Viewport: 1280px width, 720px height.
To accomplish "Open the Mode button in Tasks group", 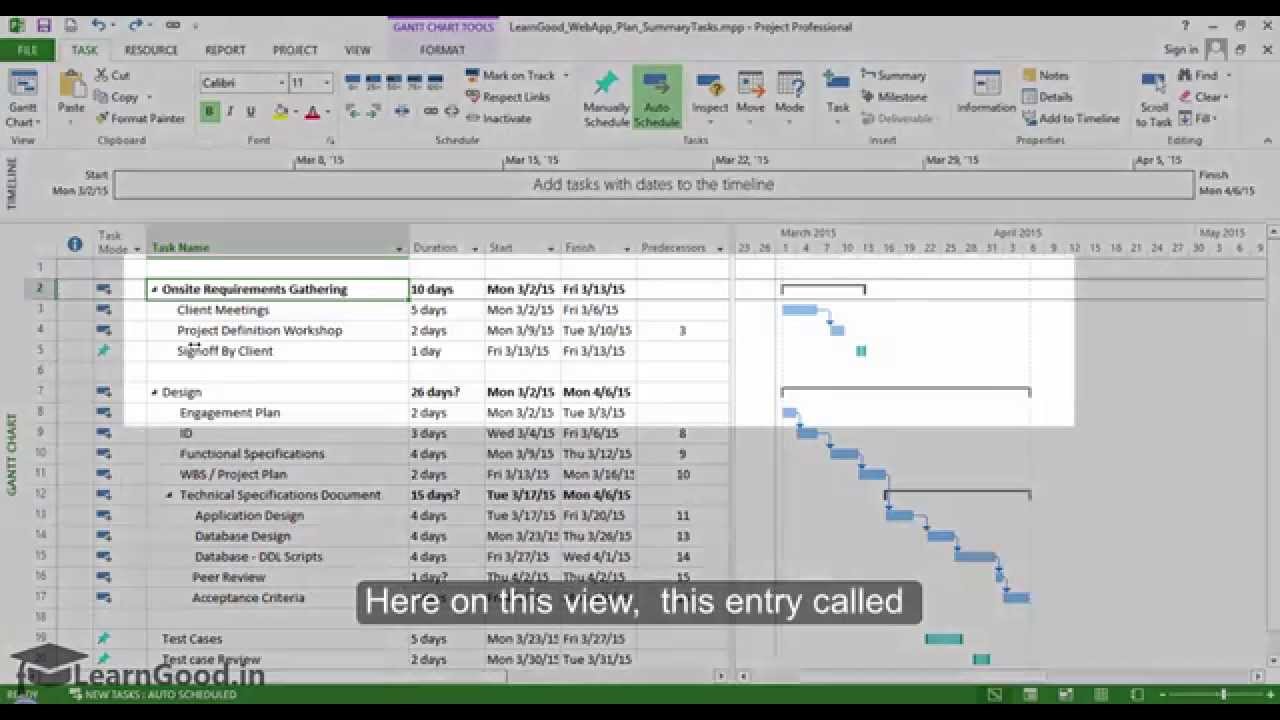I will pyautogui.click(x=789, y=97).
